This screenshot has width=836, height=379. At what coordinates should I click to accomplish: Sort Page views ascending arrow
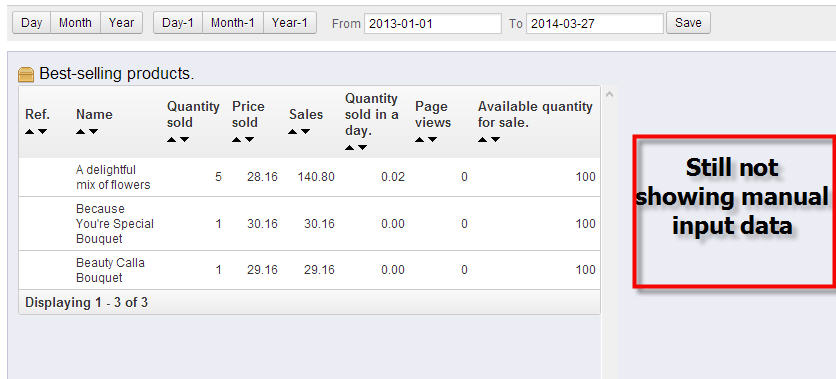[x=420, y=140]
